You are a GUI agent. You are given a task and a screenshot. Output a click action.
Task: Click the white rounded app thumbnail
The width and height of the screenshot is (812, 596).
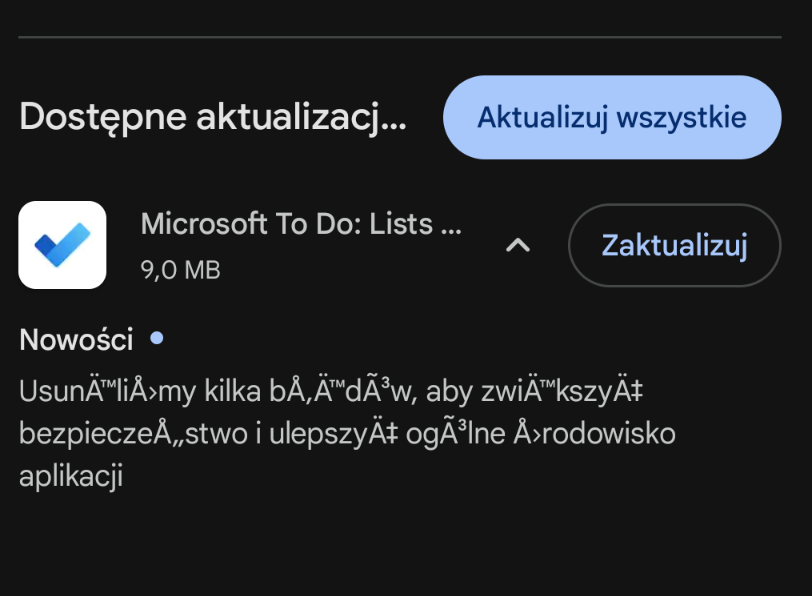pyautogui.click(x=62, y=245)
